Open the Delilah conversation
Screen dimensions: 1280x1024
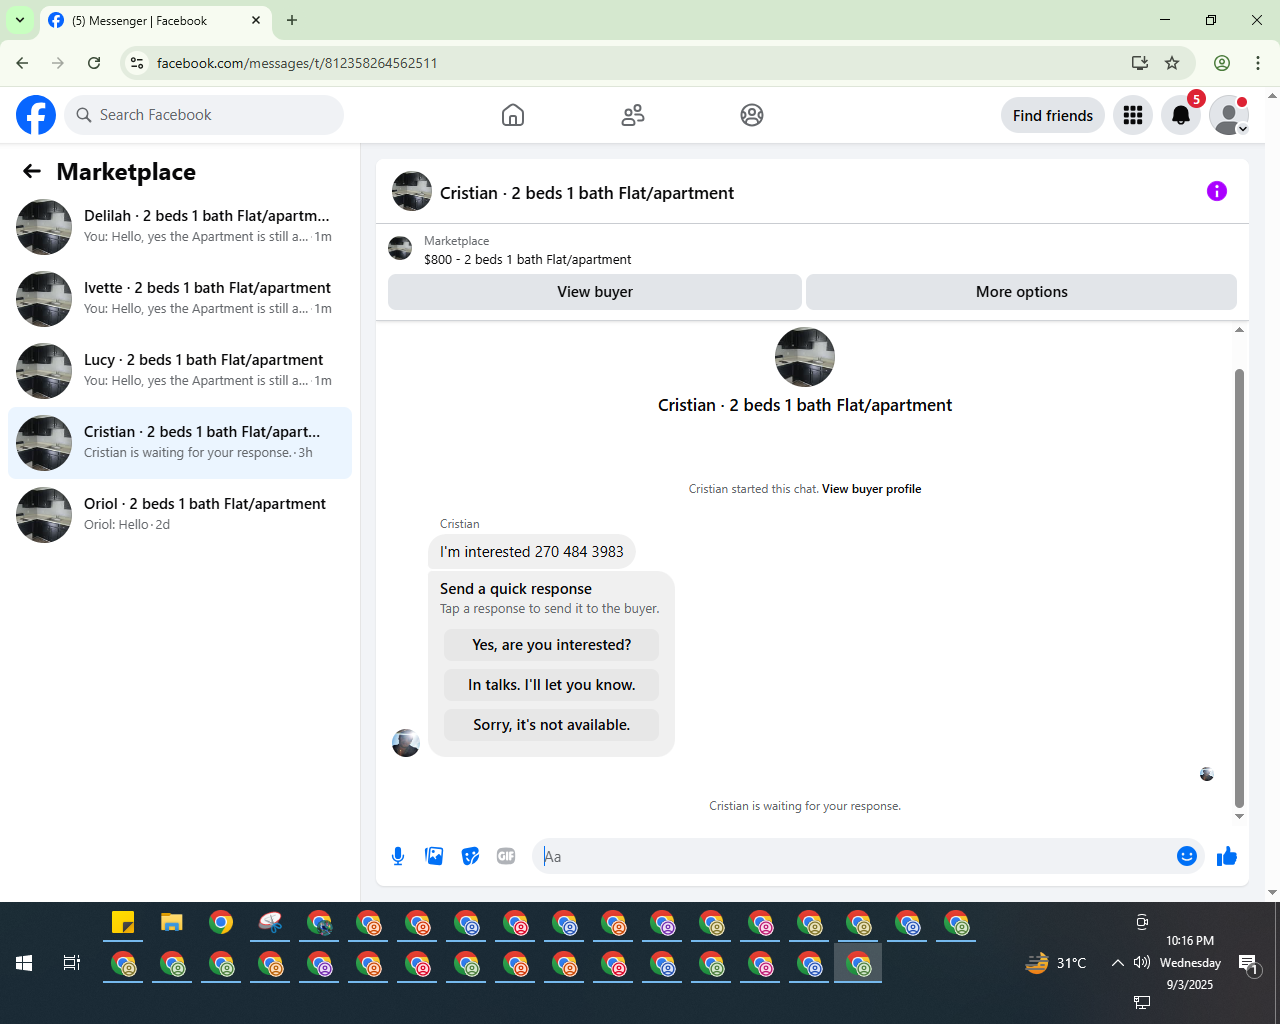tap(180, 227)
